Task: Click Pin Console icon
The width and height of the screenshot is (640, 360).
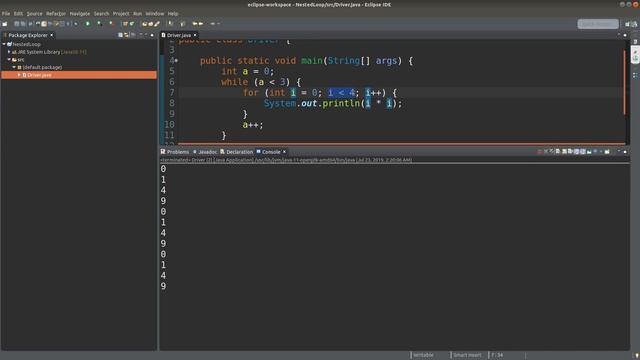Action: pos(589,152)
